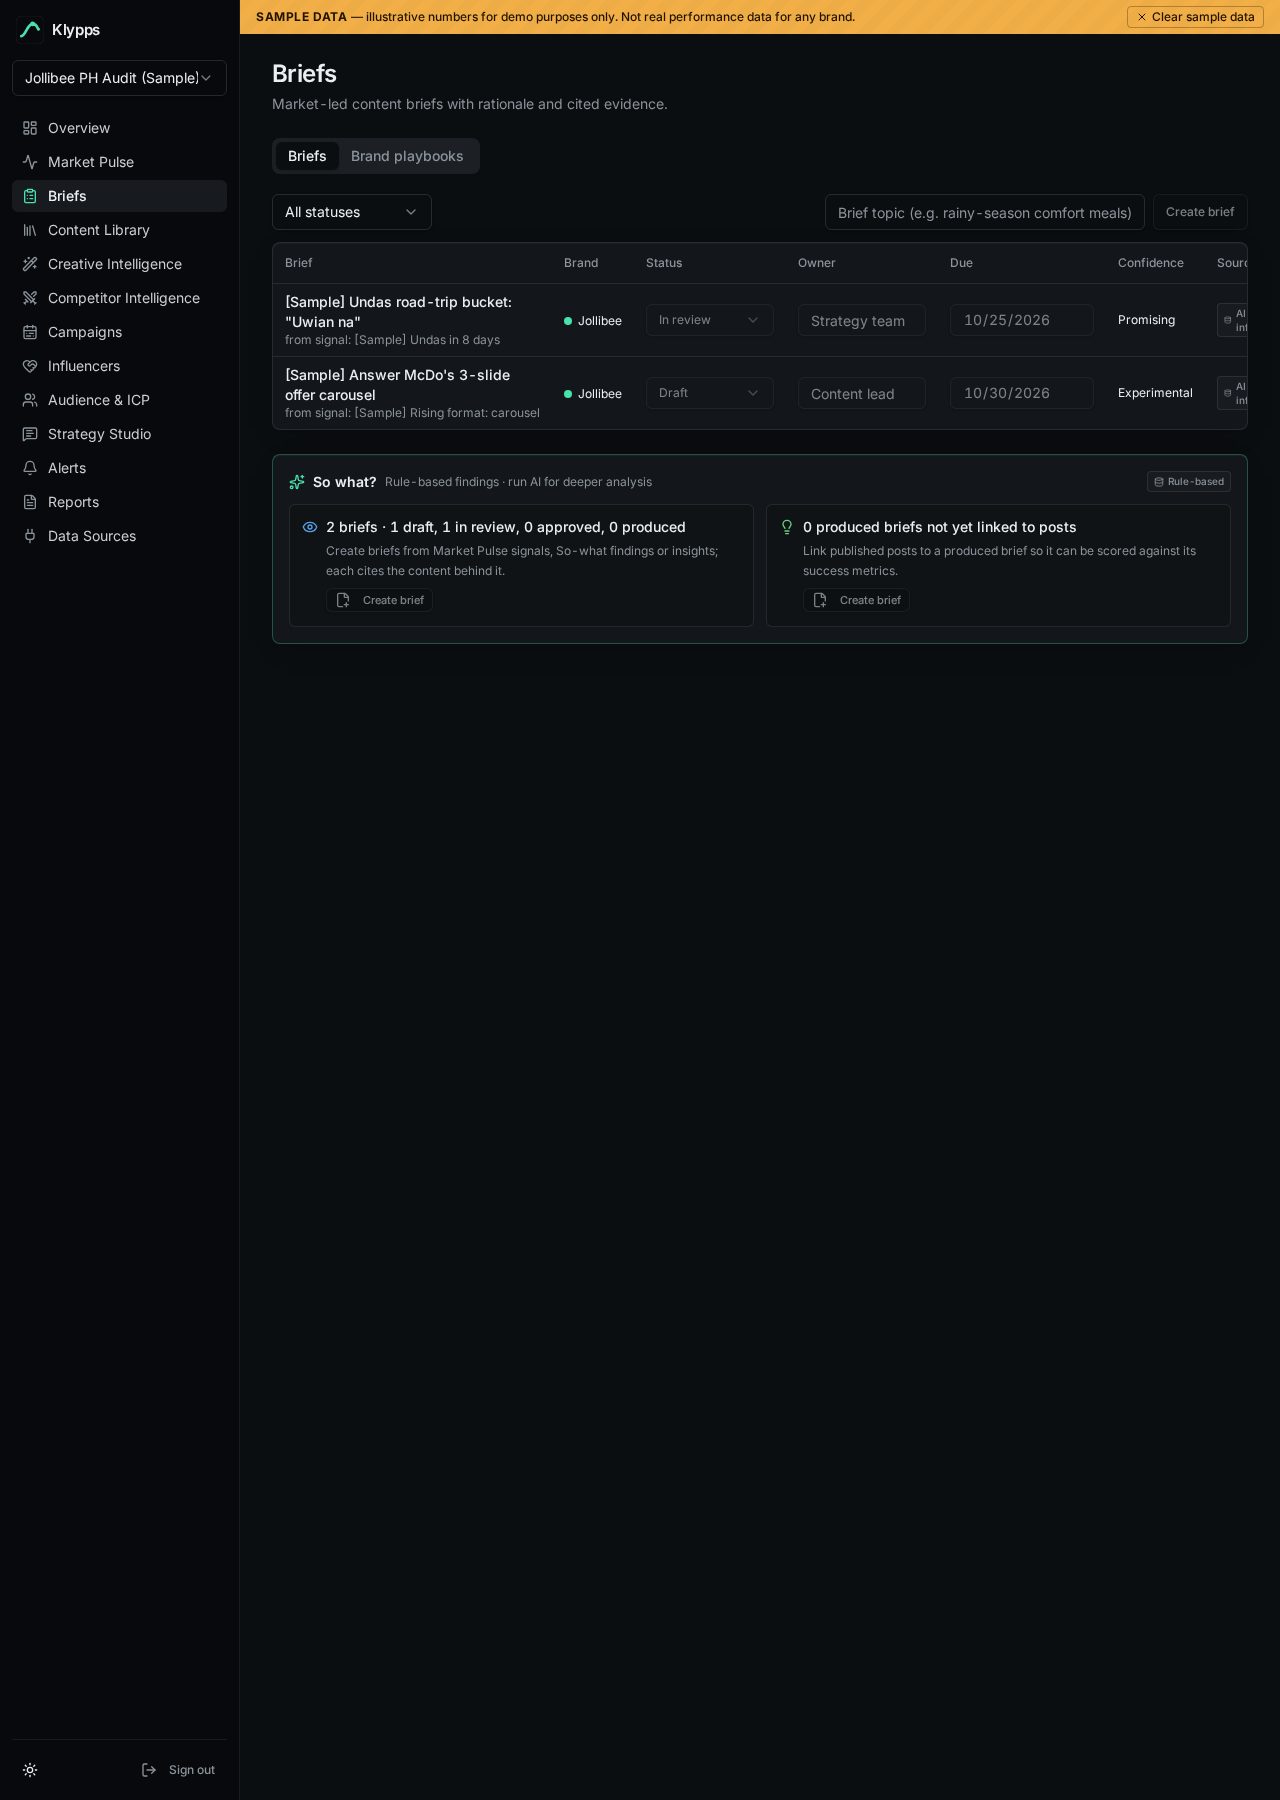
Task: Open Alerts bell icon in sidebar
Action: pyautogui.click(x=30, y=468)
